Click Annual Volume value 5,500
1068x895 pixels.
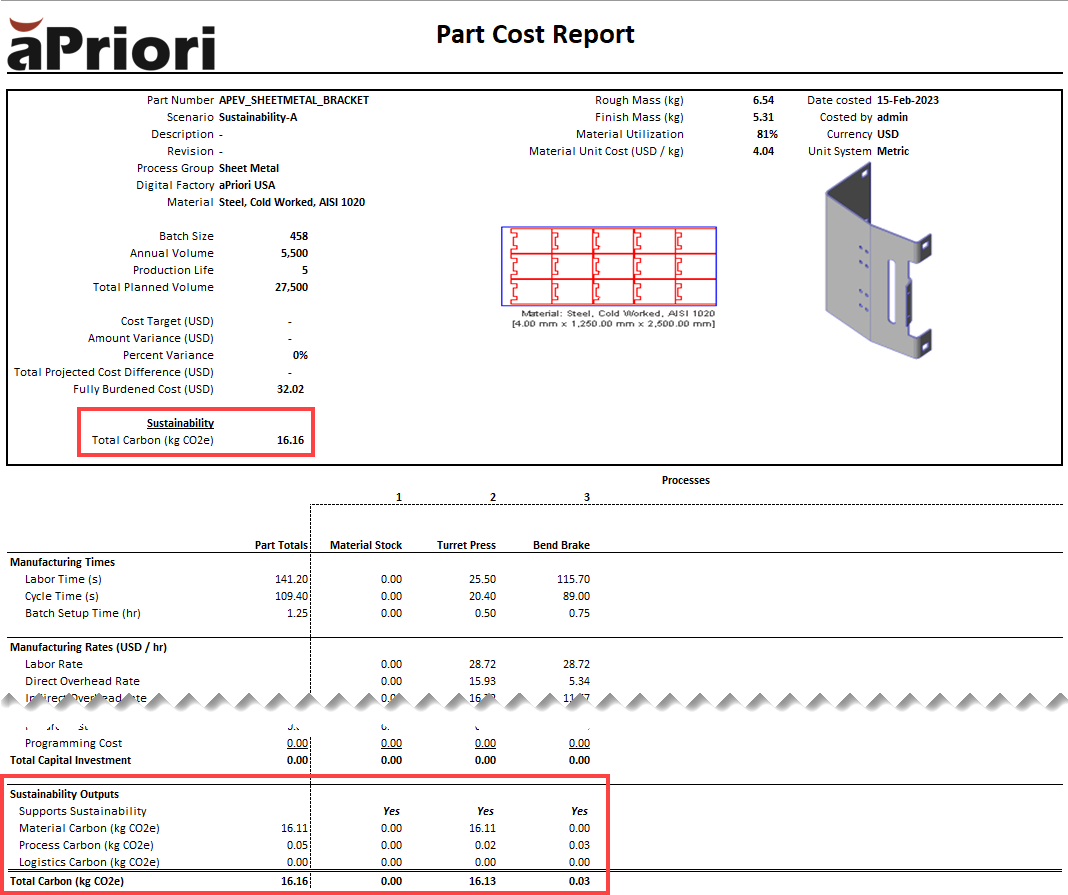tap(294, 253)
